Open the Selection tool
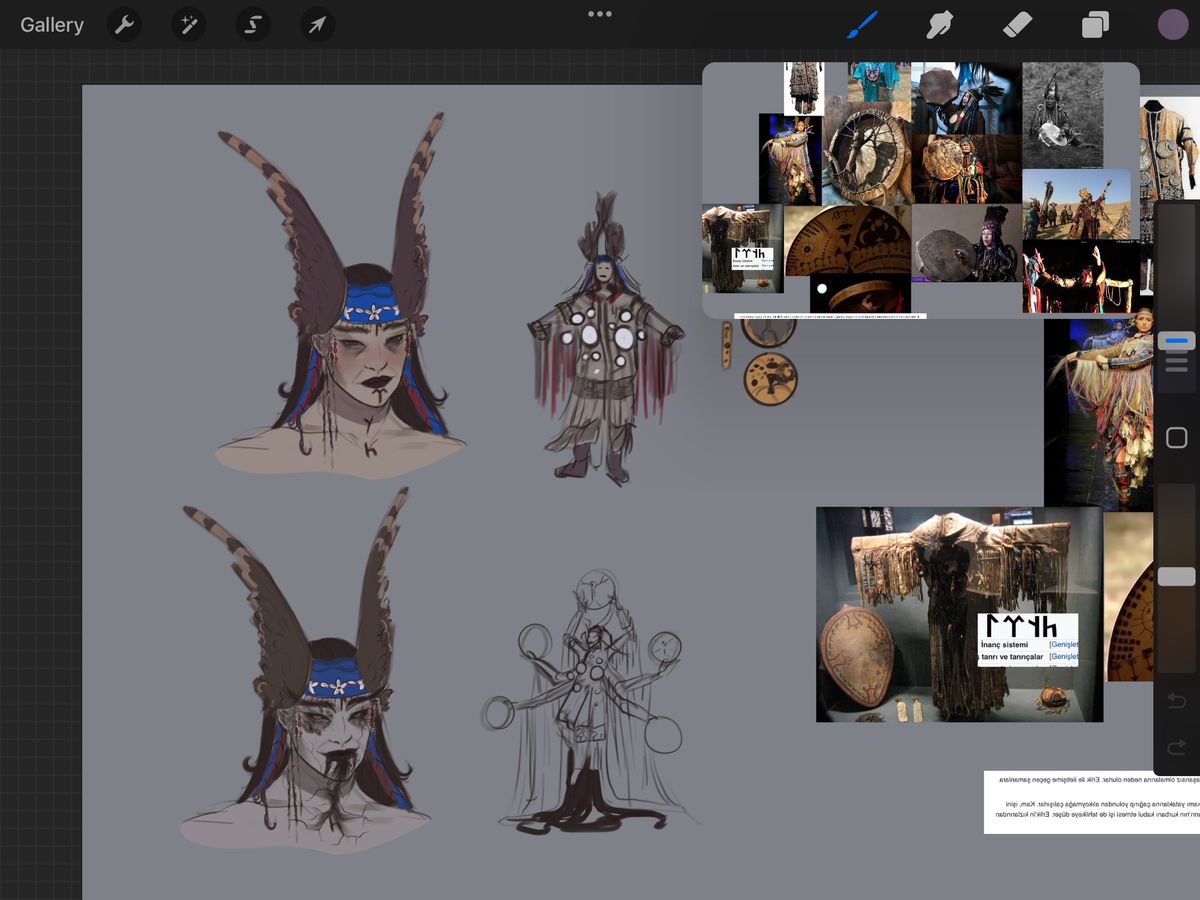This screenshot has height=900, width=1200. [253, 24]
